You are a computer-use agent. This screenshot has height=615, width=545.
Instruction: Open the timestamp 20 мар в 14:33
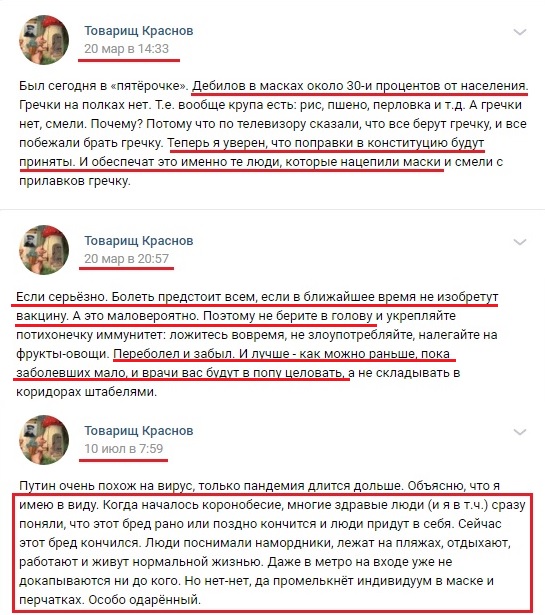[126, 49]
